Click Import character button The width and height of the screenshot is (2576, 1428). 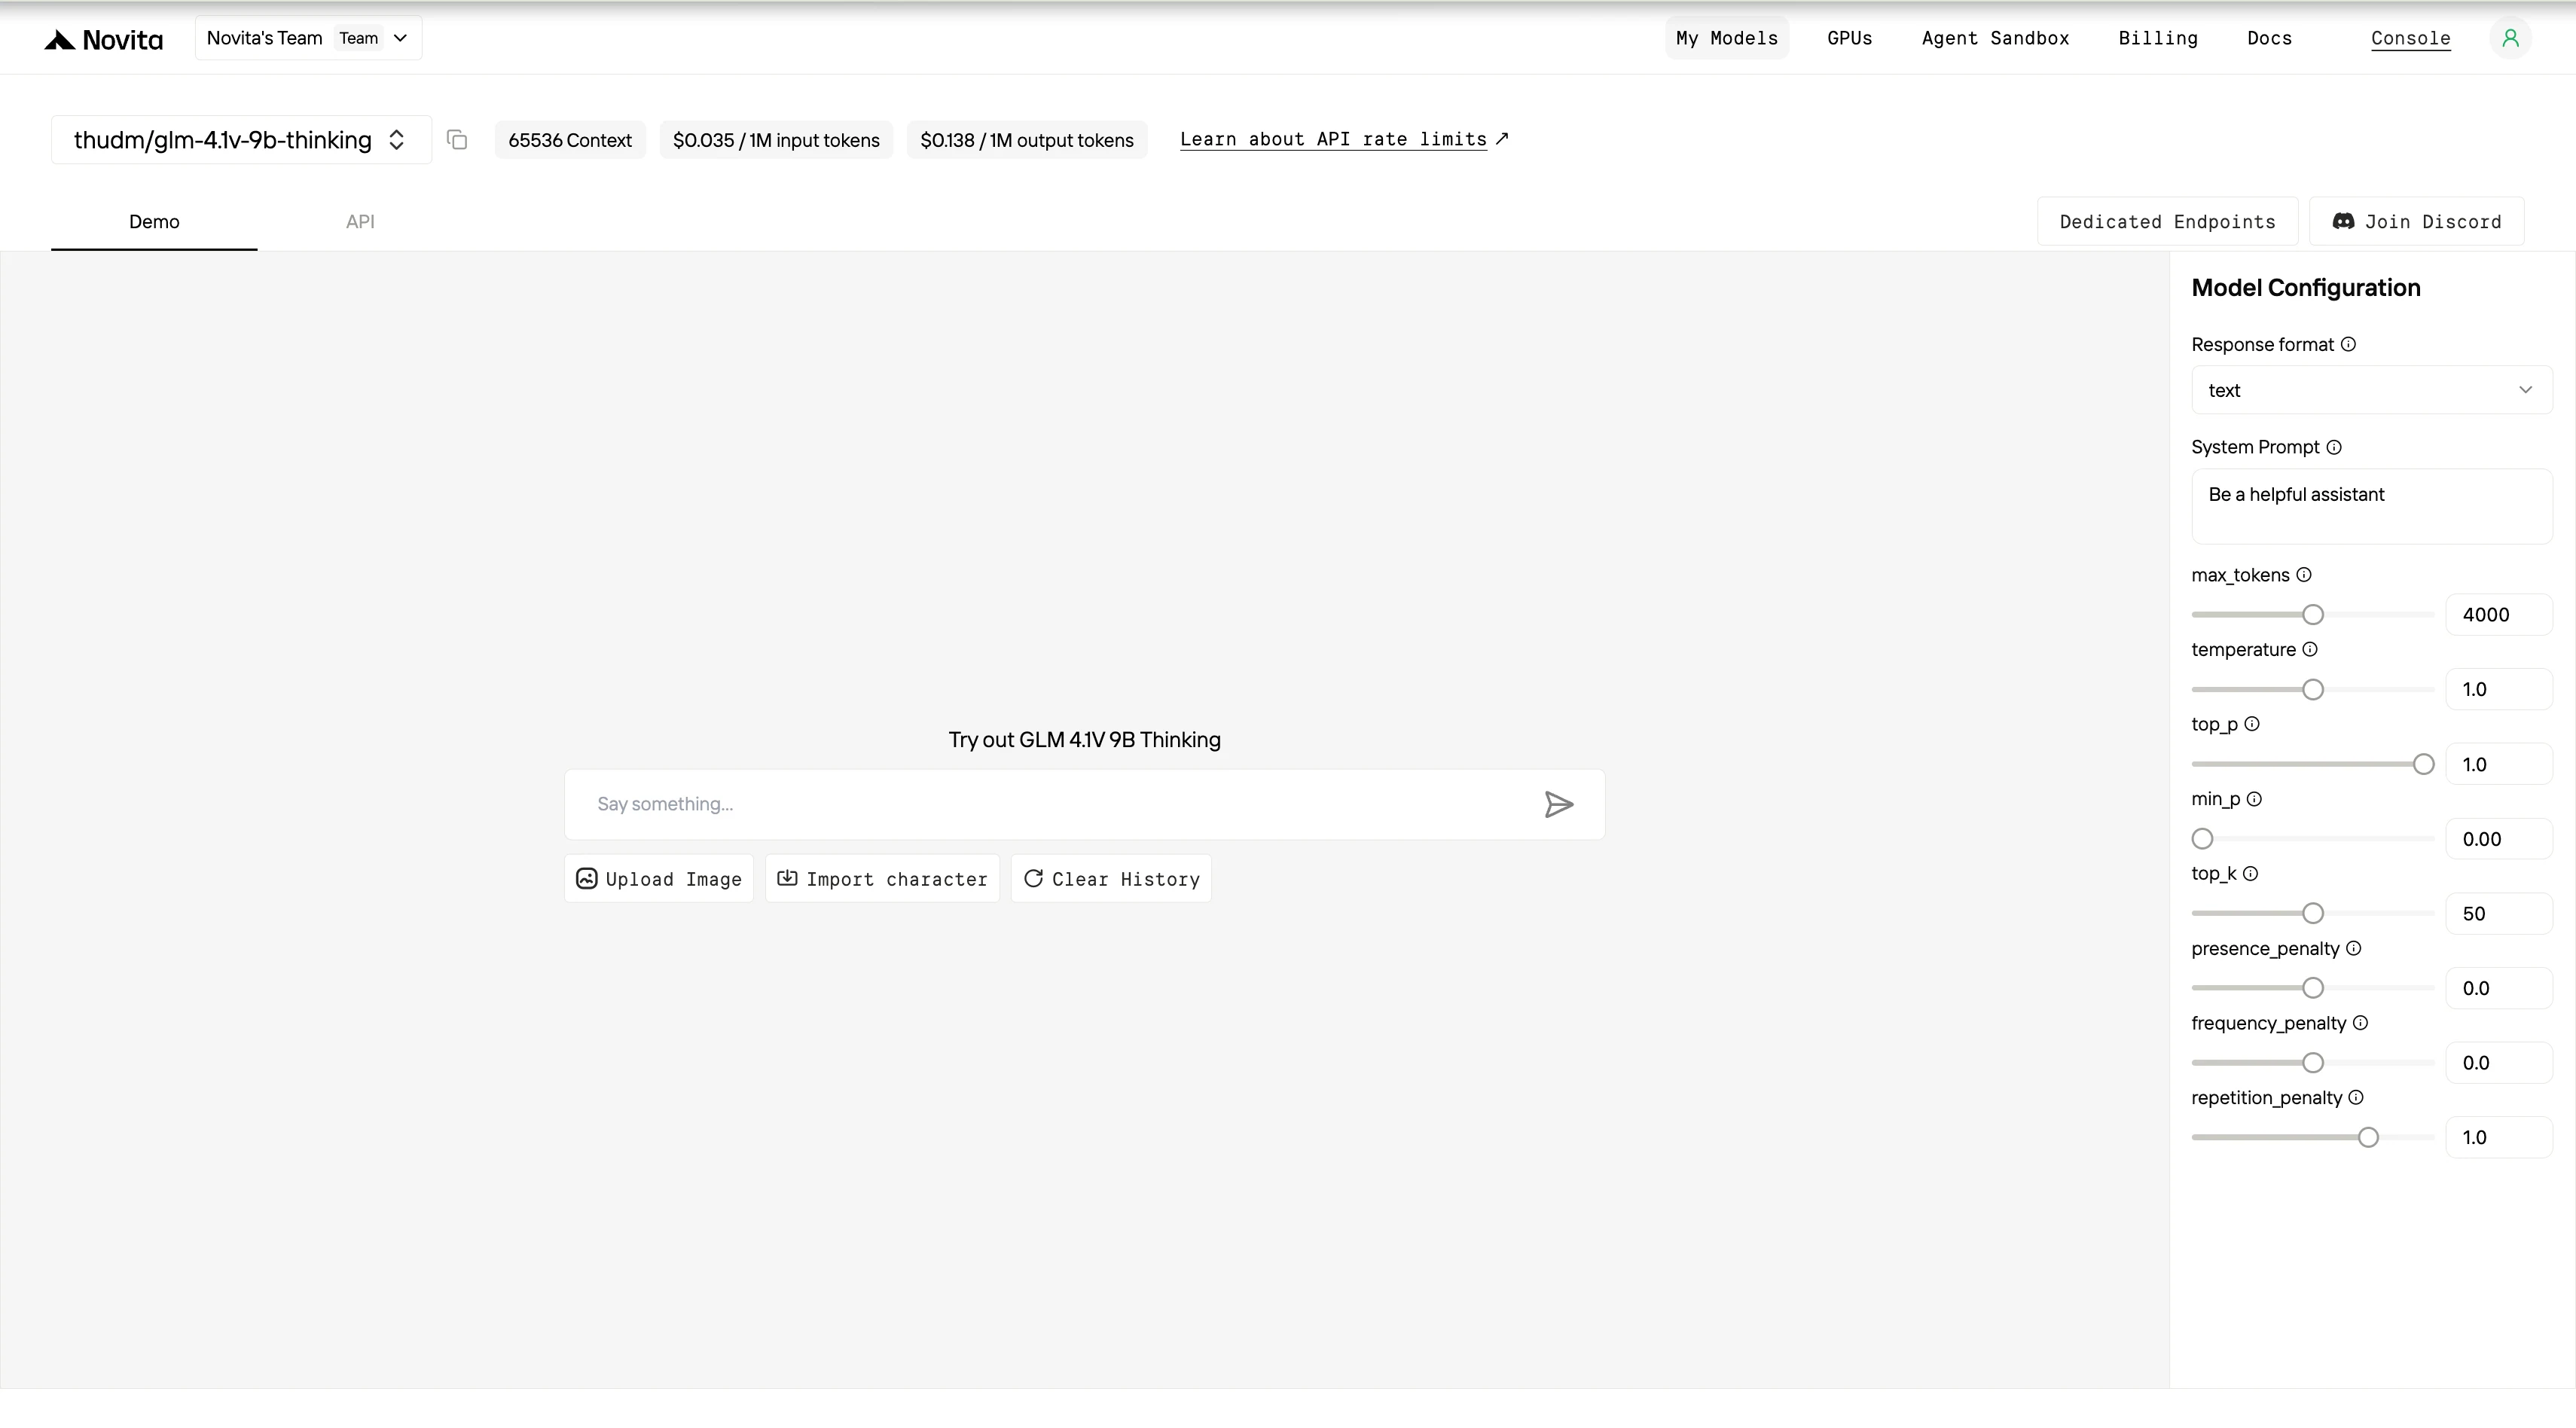coord(882,879)
